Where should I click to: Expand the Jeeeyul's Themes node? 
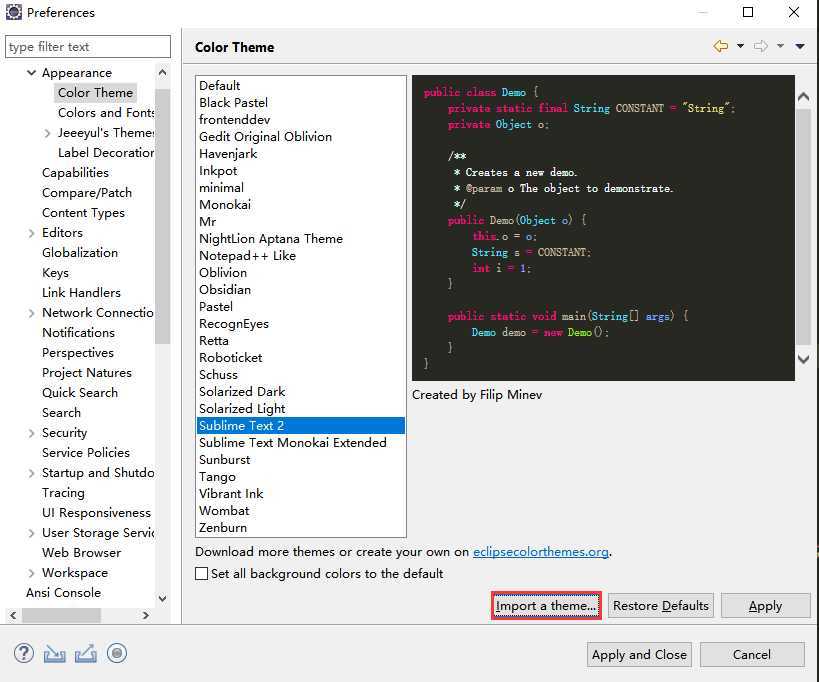pos(48,133)
